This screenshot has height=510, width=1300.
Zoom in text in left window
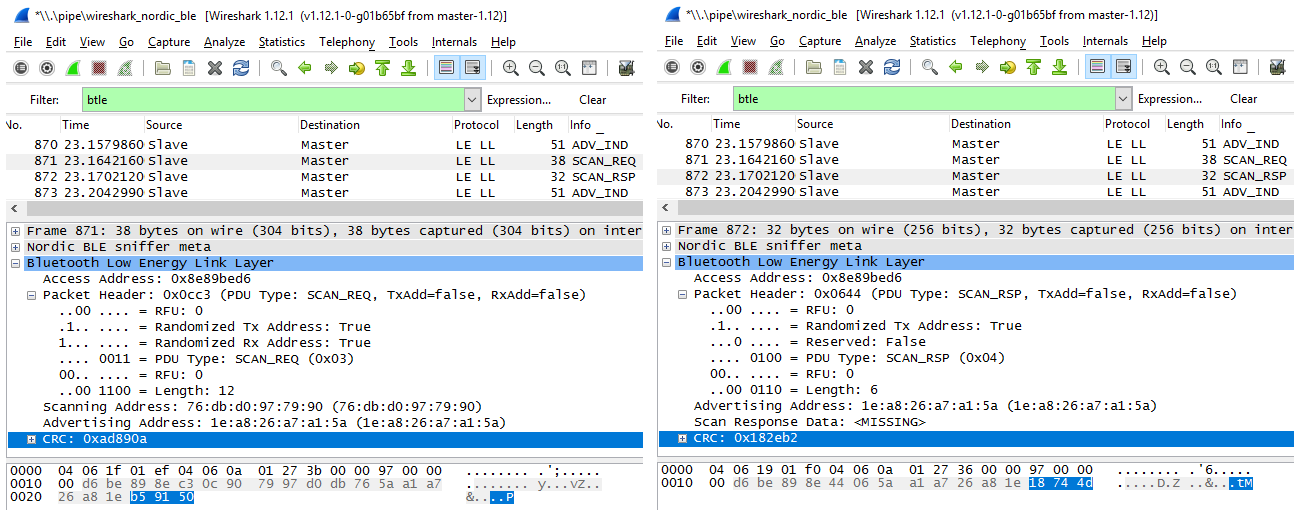pyautogui.click(x=511, y=68)
